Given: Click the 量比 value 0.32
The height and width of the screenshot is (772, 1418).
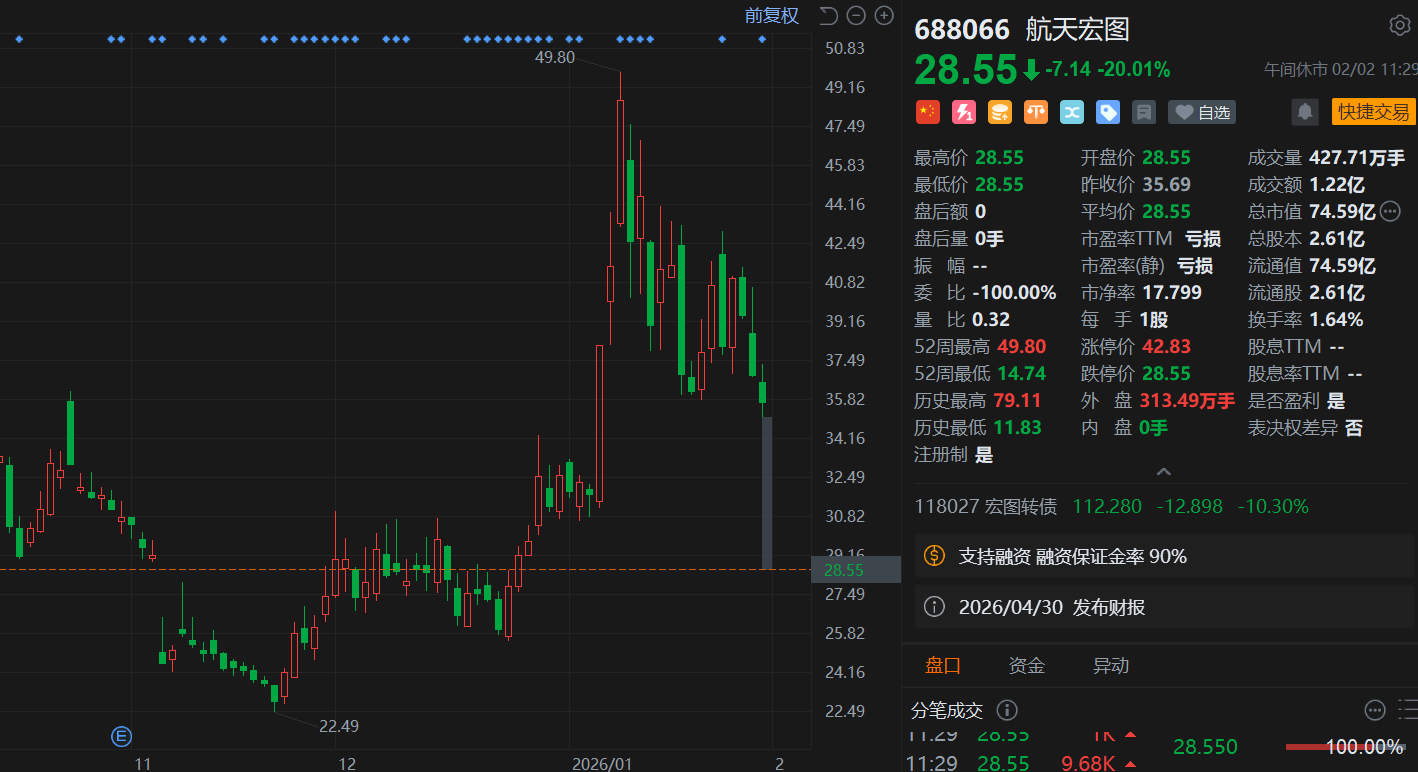Looking at the screenshot, I should tap(991, 320).
